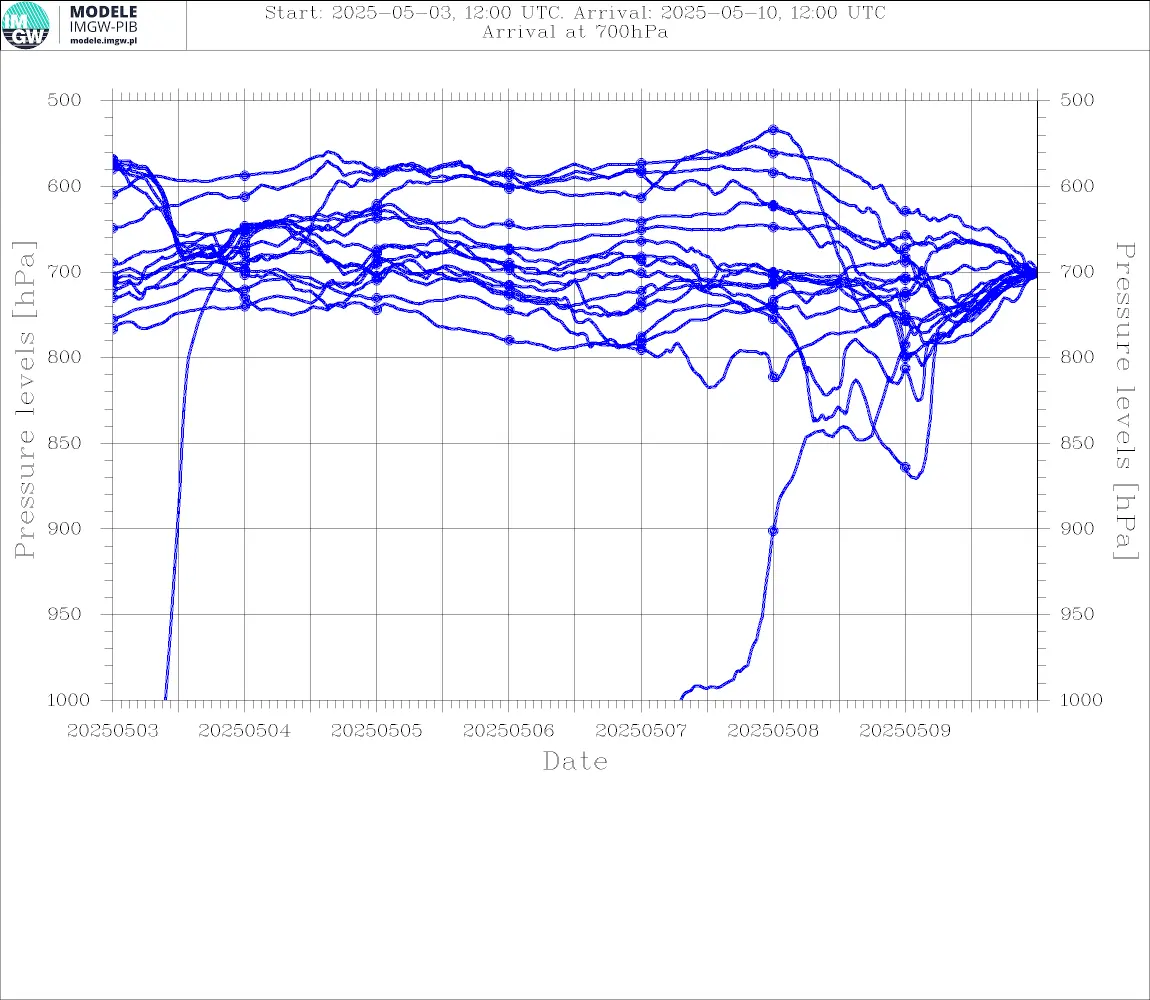This screenshot has height=1000, width=1150.
Task: Click the right axis 700 label
Action: pyautogui.click(x=1077, y=271)
